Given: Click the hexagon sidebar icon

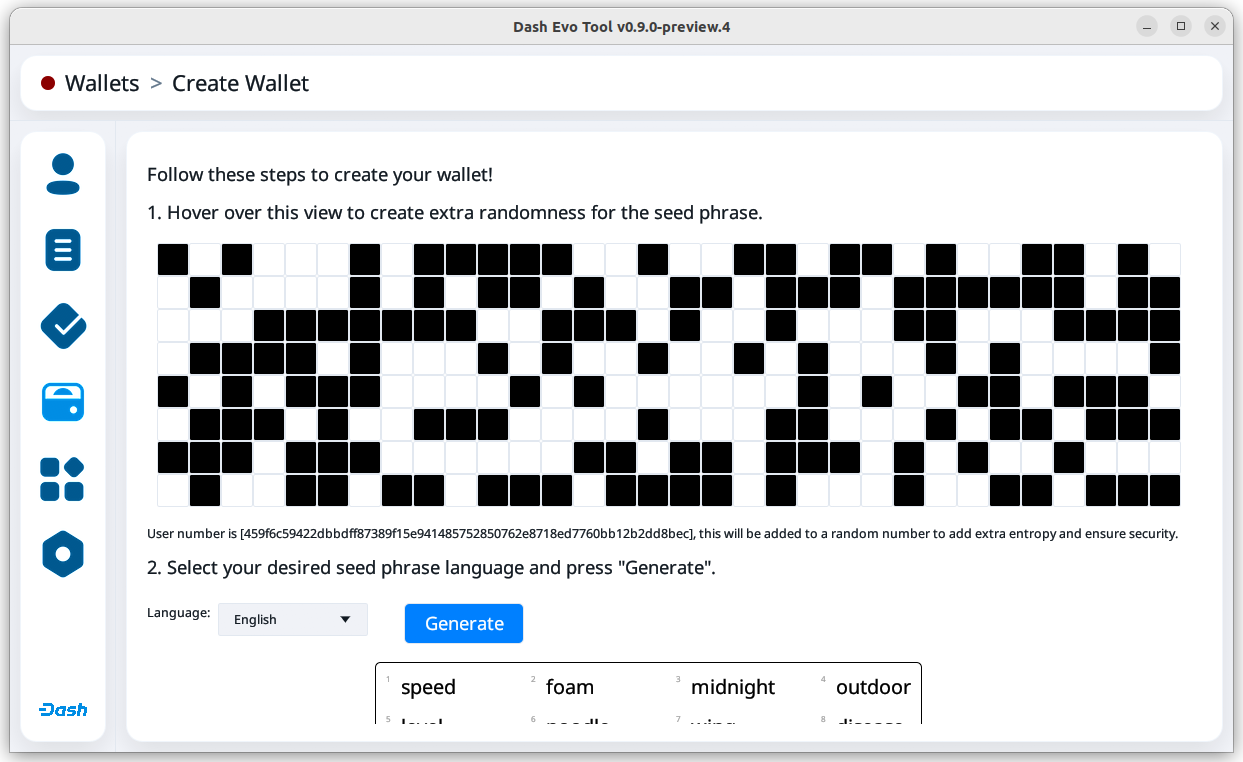Looking at the screenshot, I should pos(63,554).
